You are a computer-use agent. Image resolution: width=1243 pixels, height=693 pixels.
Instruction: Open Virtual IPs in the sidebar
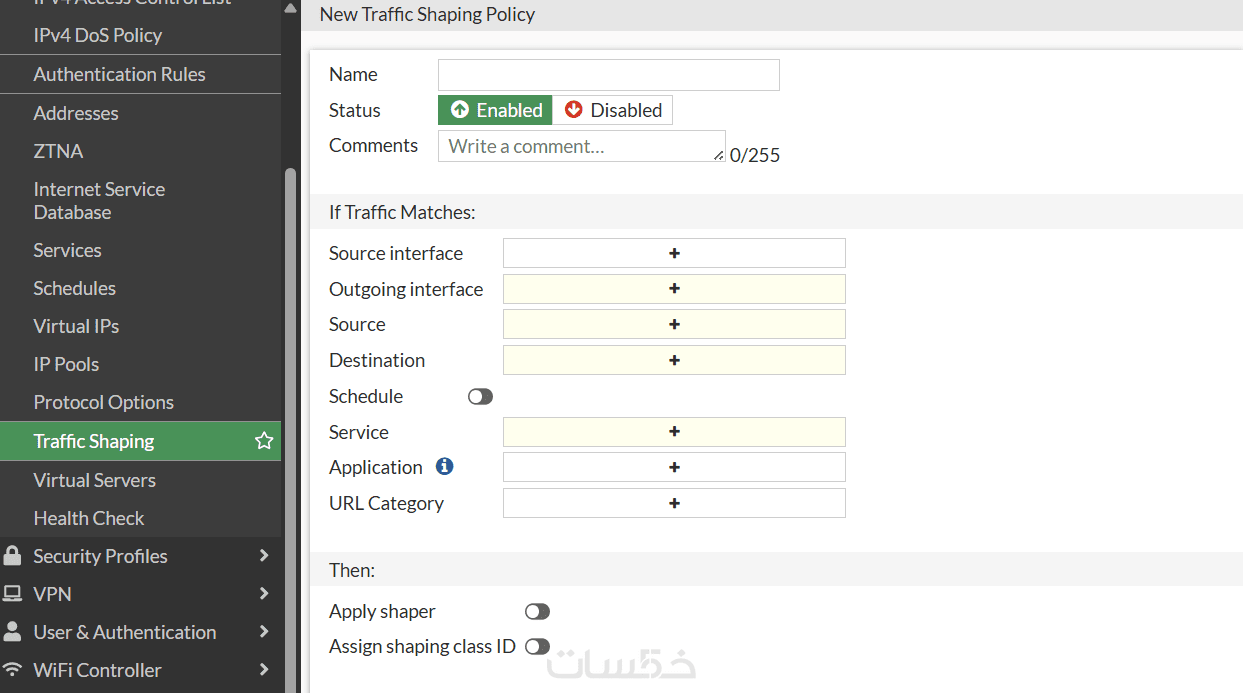(76, 326)
